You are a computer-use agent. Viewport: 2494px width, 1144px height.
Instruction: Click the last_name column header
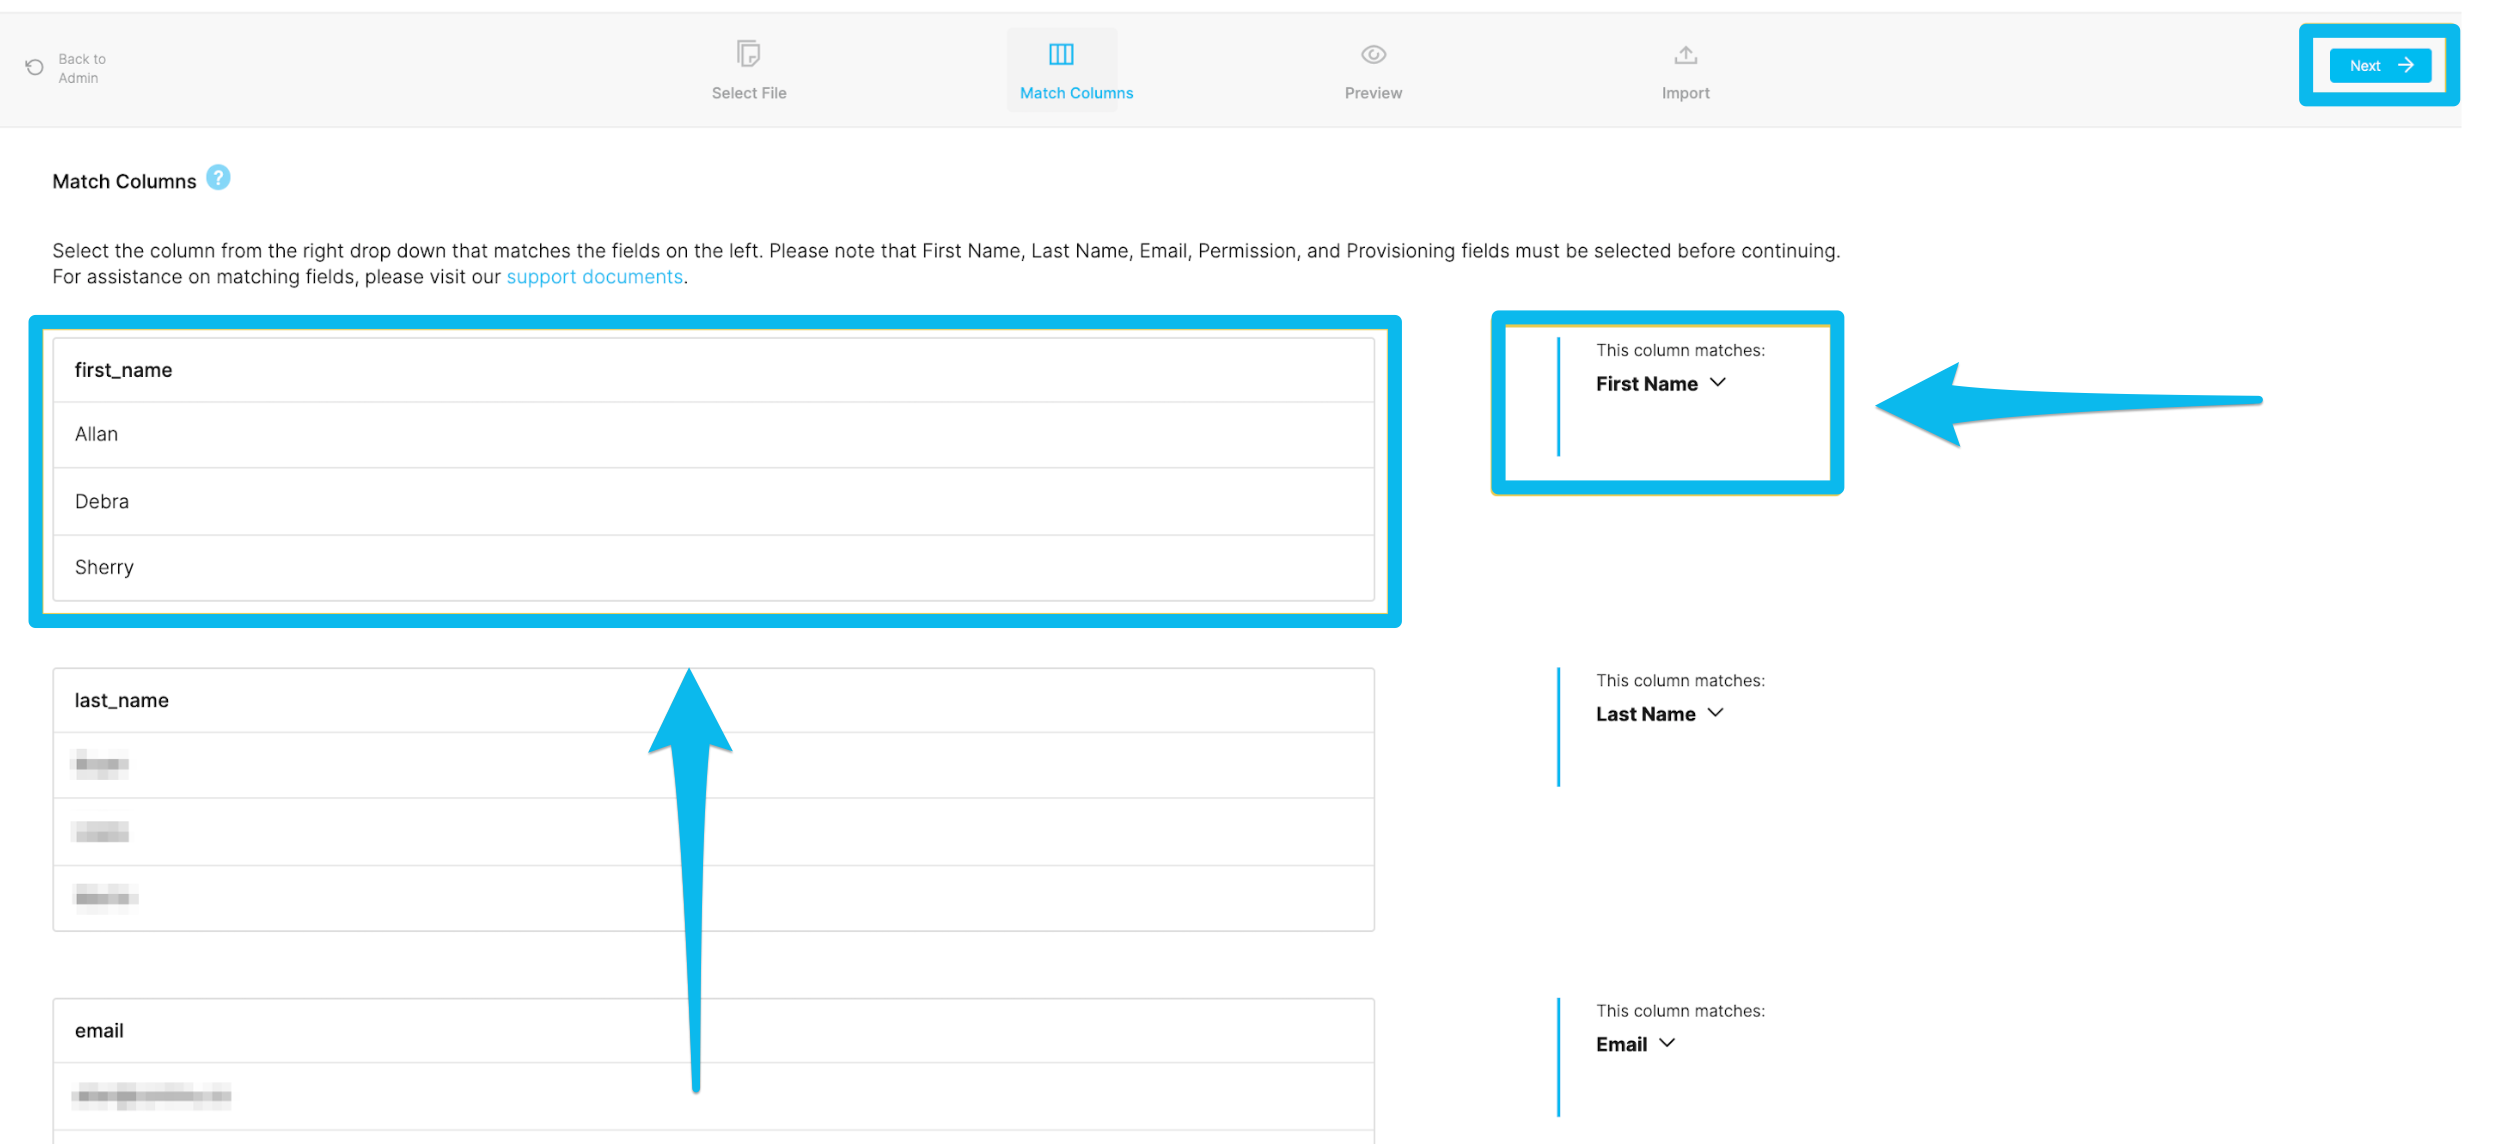click(x=713, y=701)
